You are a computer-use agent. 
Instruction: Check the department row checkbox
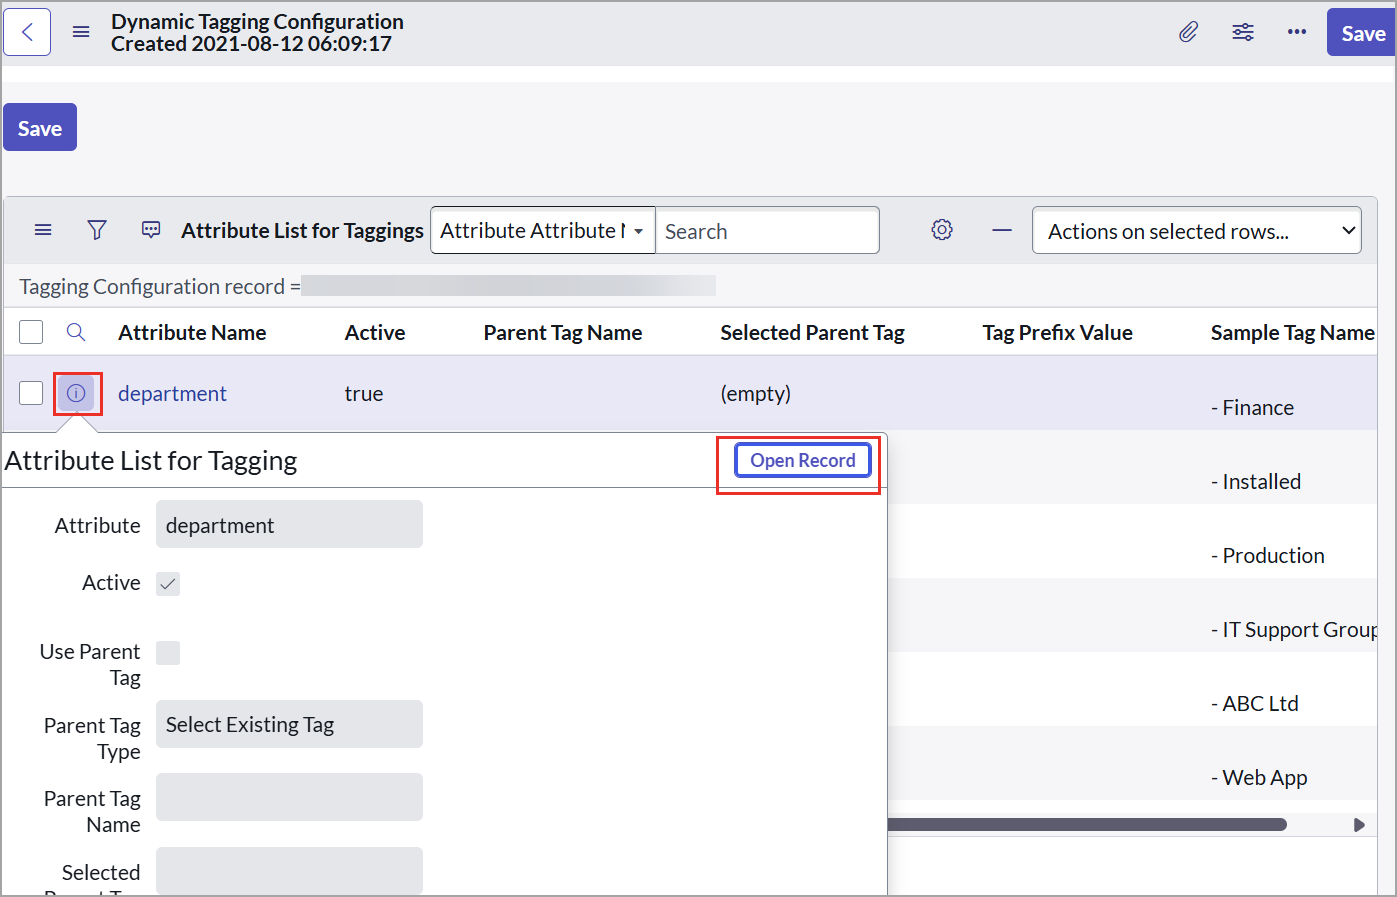[30, 393]
